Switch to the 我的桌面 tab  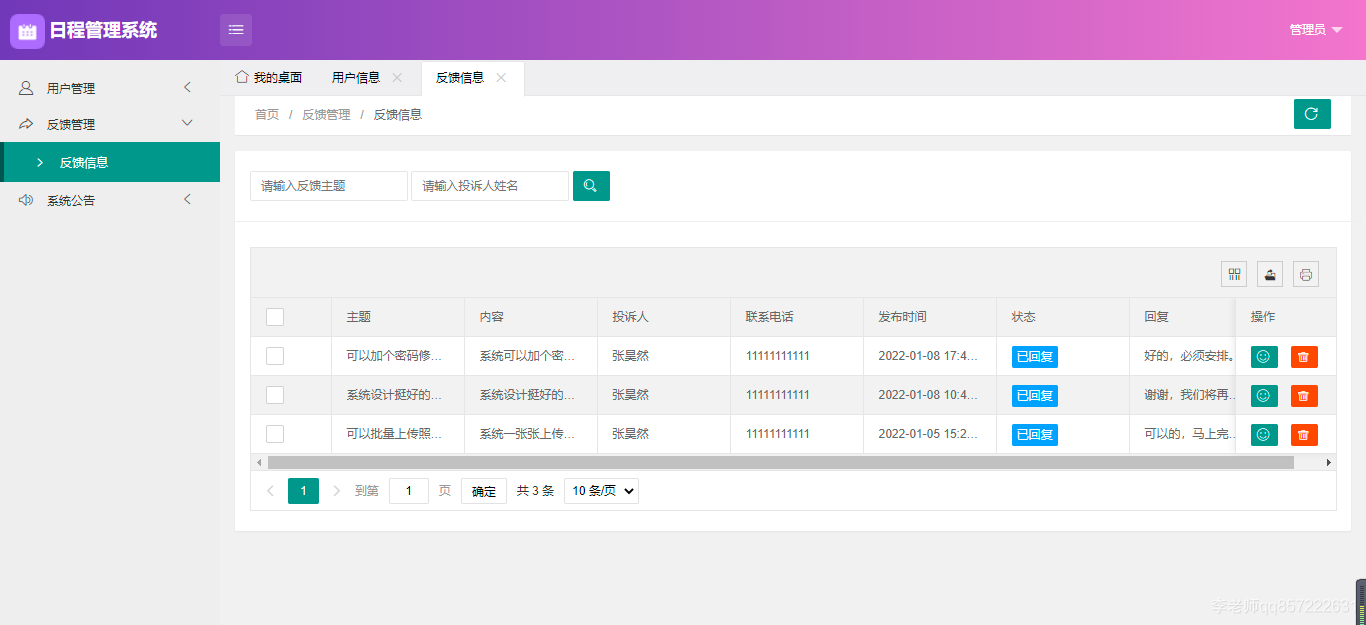coord(268,78)
